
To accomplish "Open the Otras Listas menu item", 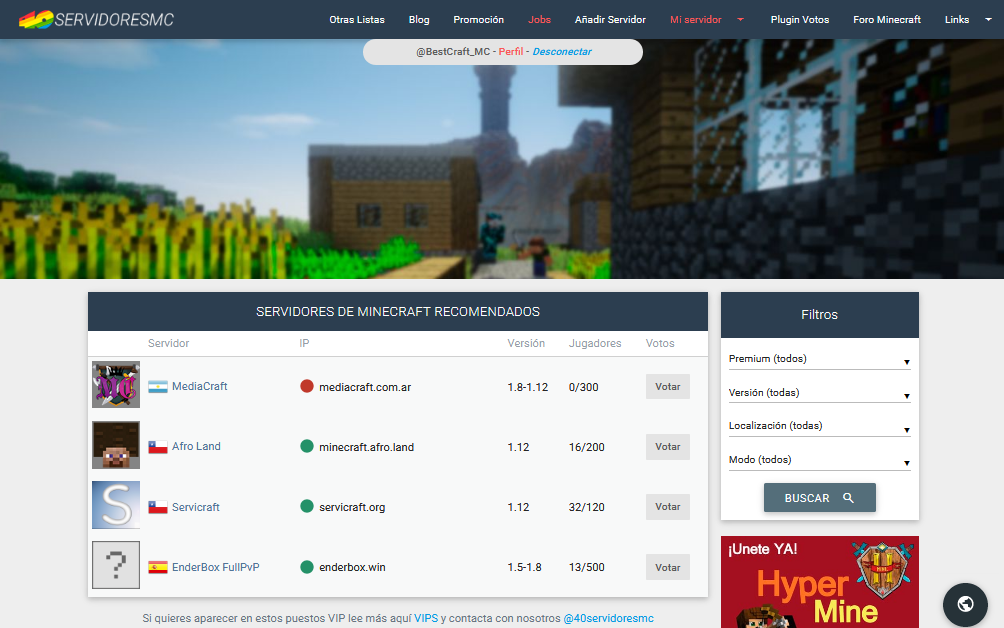I will (x=357, y=20).
